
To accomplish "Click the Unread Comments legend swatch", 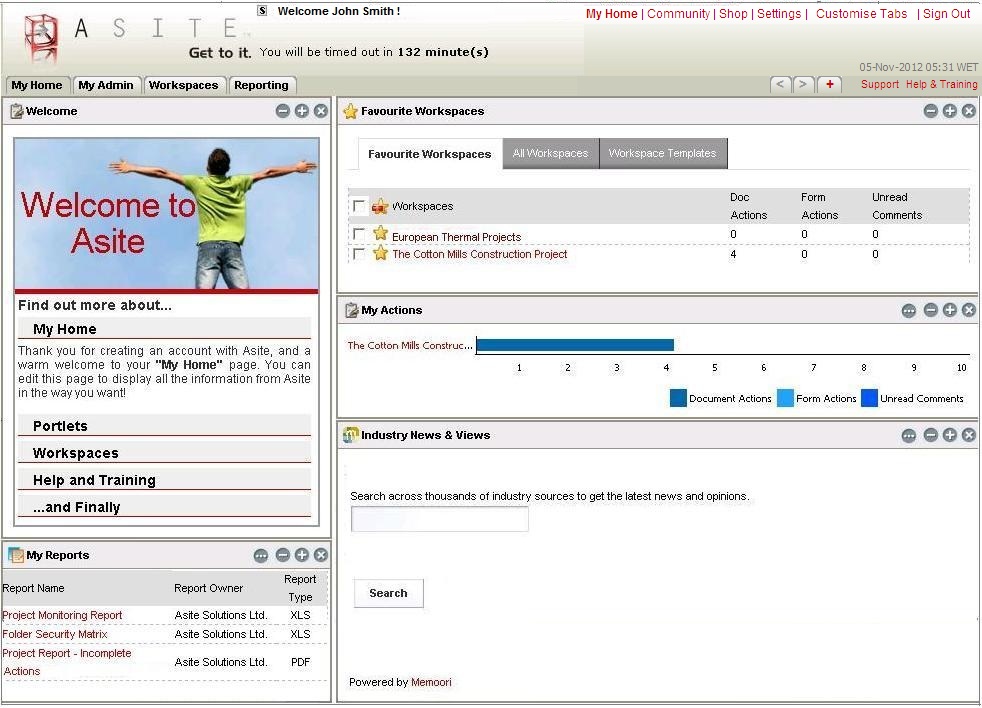I will pos(869,398).
